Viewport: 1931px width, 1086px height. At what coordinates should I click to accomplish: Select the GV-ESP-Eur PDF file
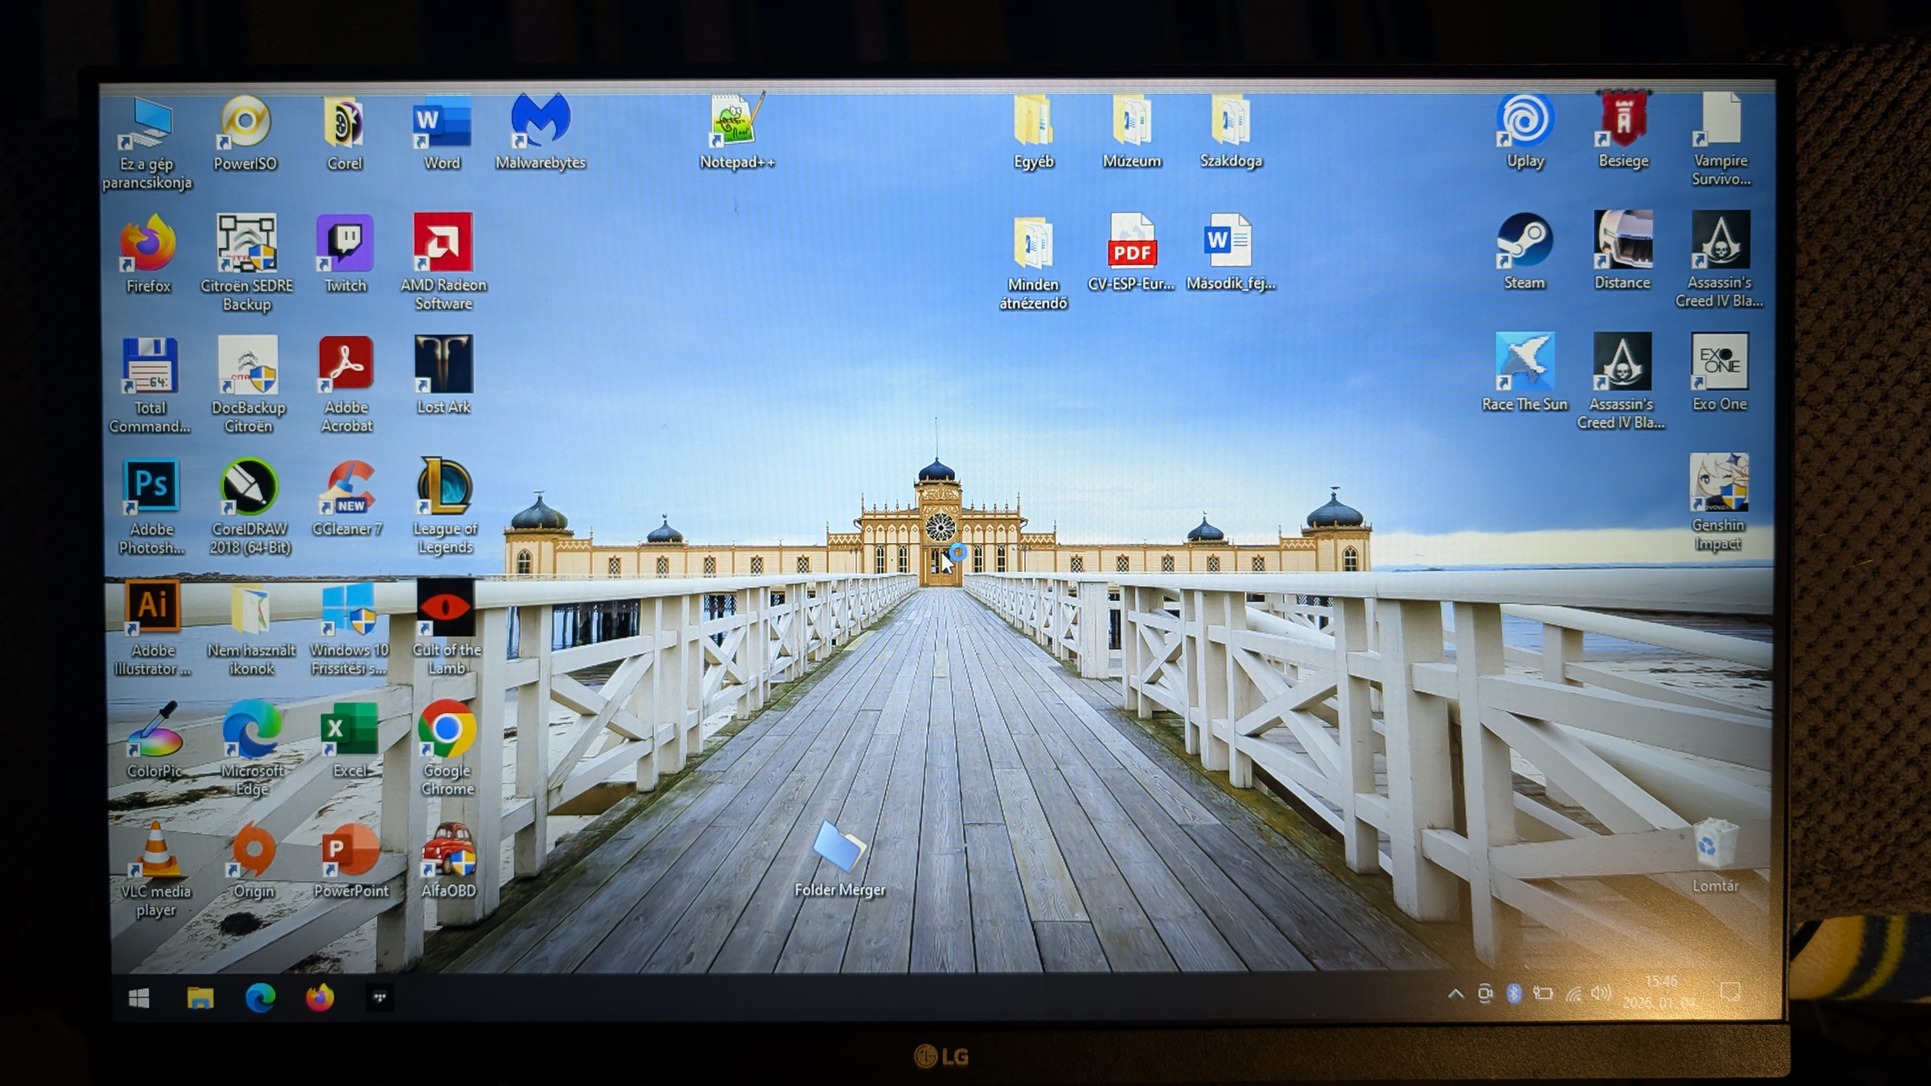(1131, 244)
